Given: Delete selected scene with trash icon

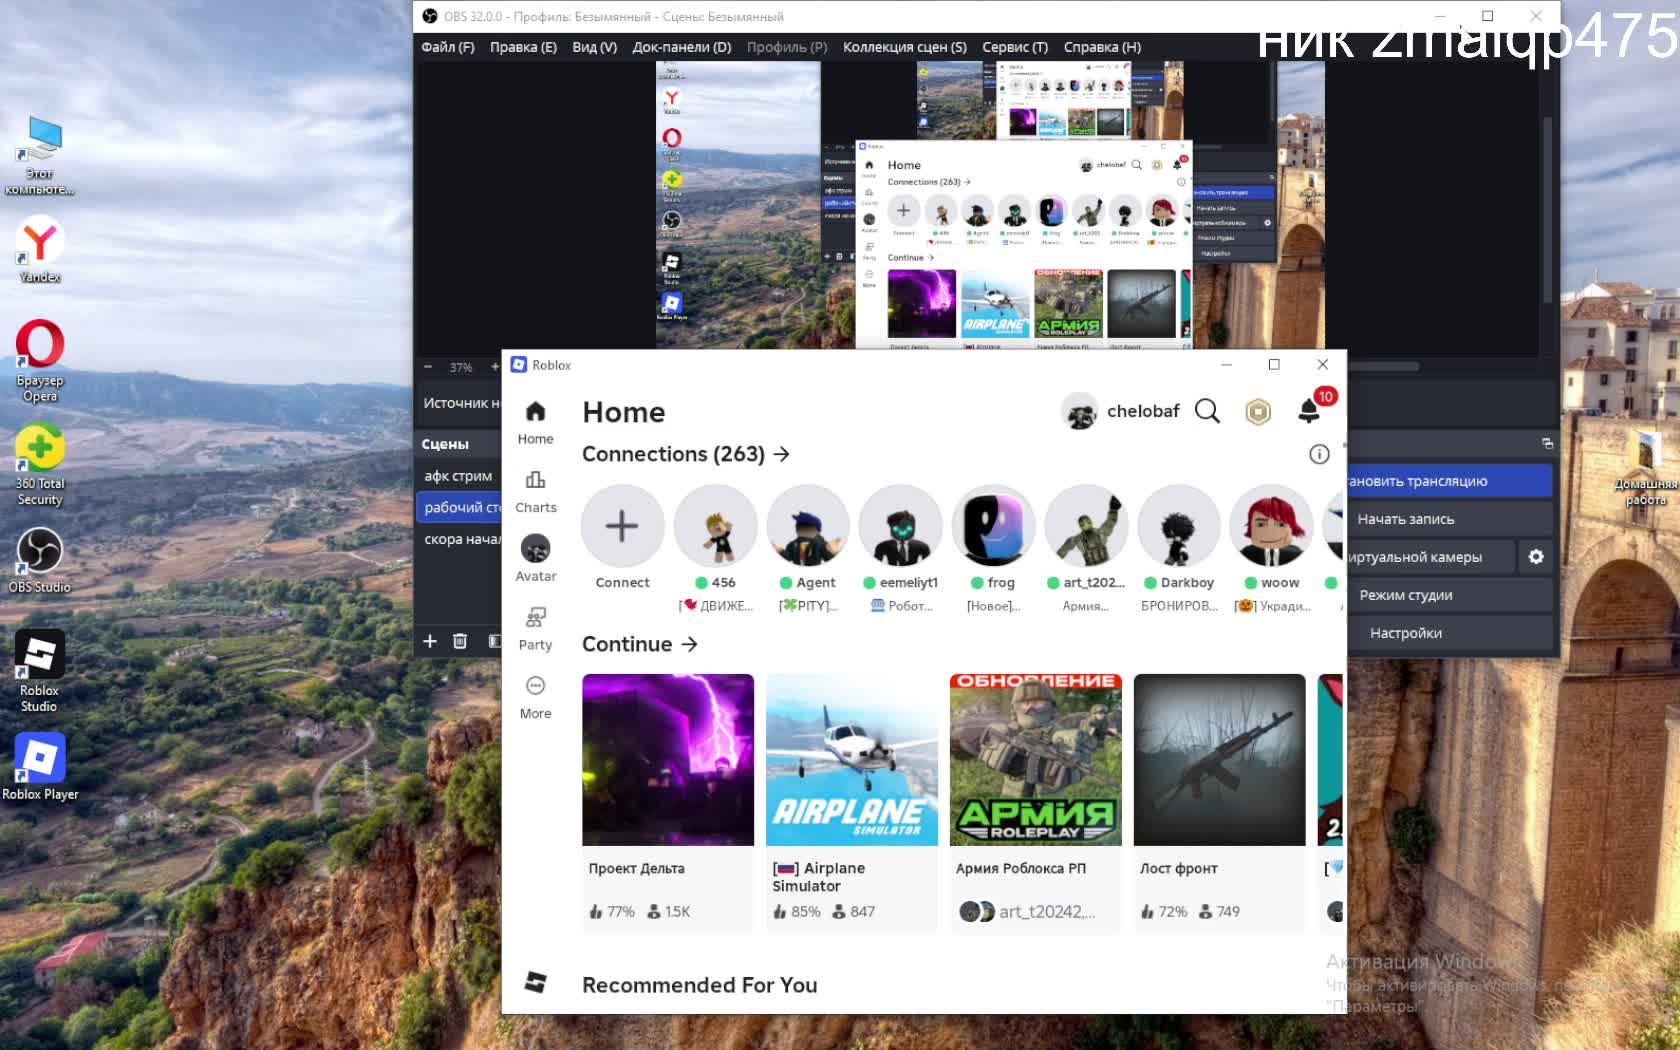Looking at the screenshot, I should (x=460, y=641).
